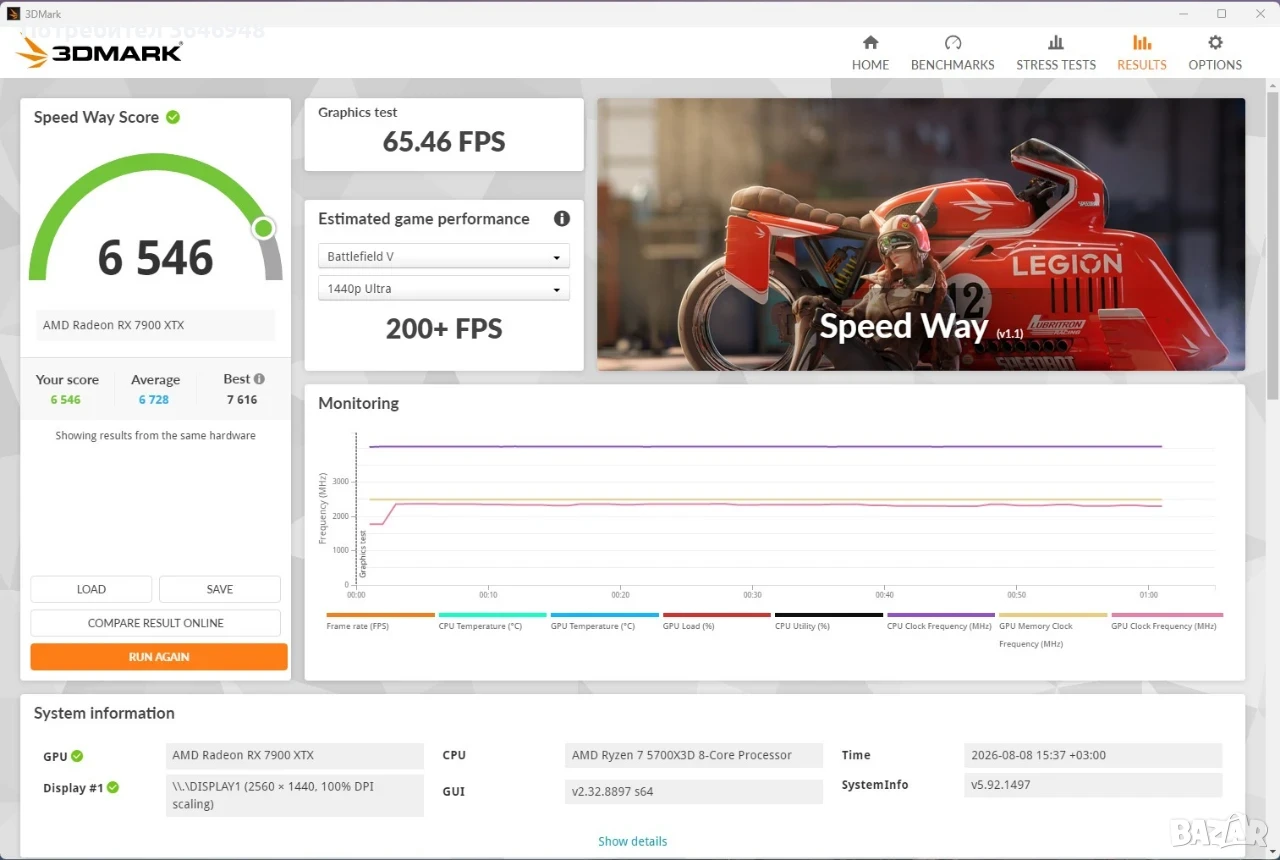Click the Average score value 6 728
Image resolution: width=1280 pixels, height=860 pixels.
[154, 400]
